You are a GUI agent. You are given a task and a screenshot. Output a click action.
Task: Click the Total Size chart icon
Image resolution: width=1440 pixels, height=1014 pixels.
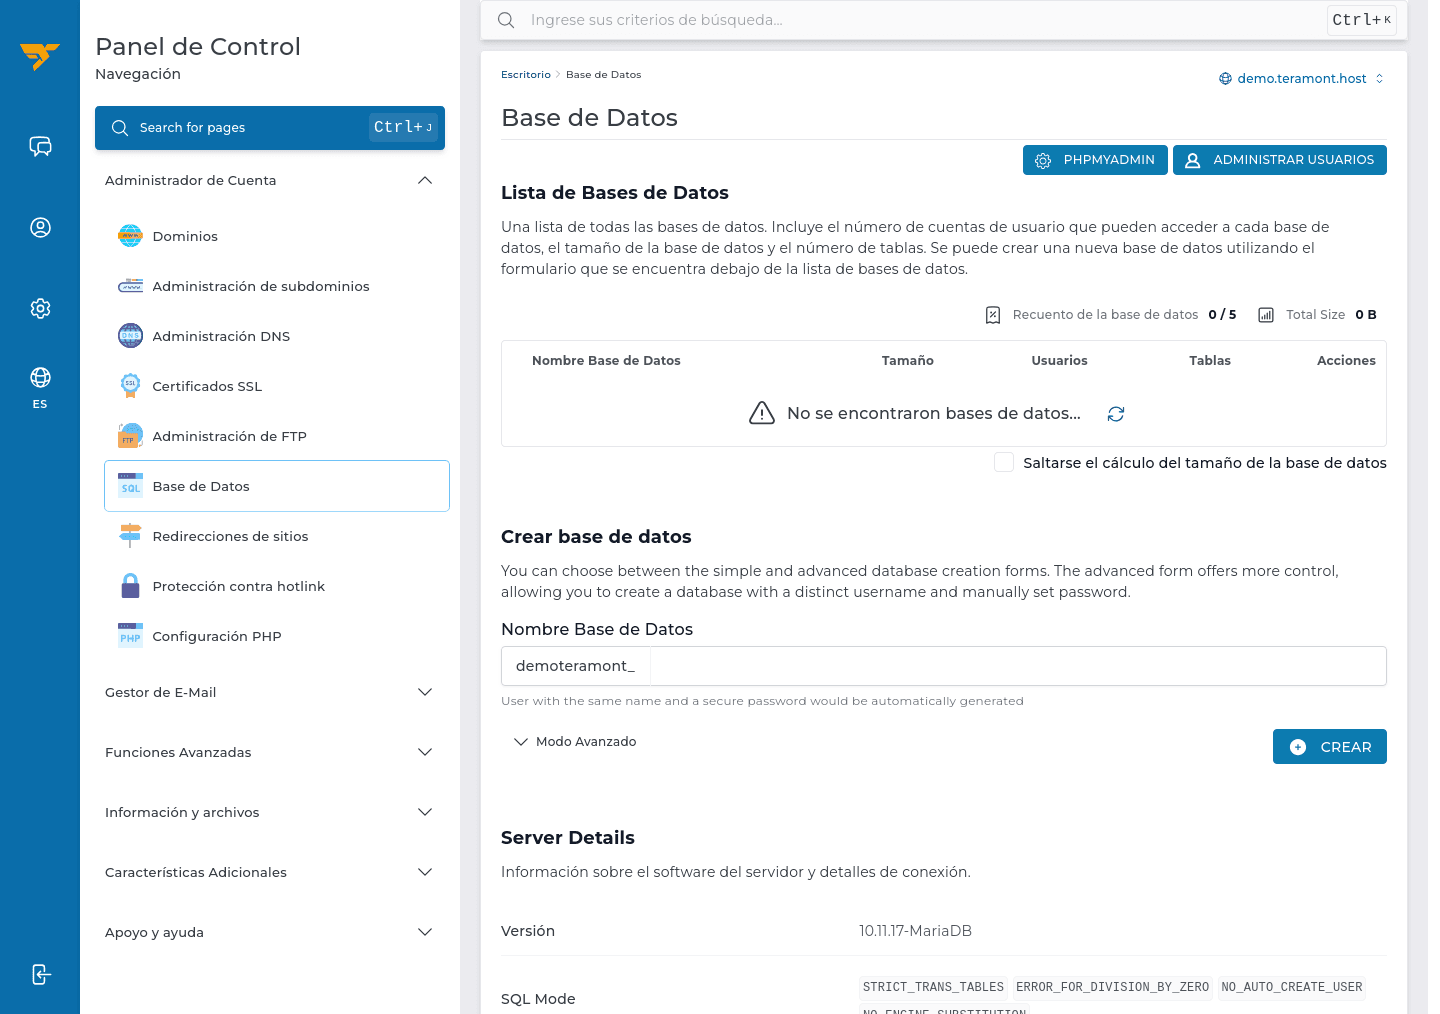tap(1266, 315)
